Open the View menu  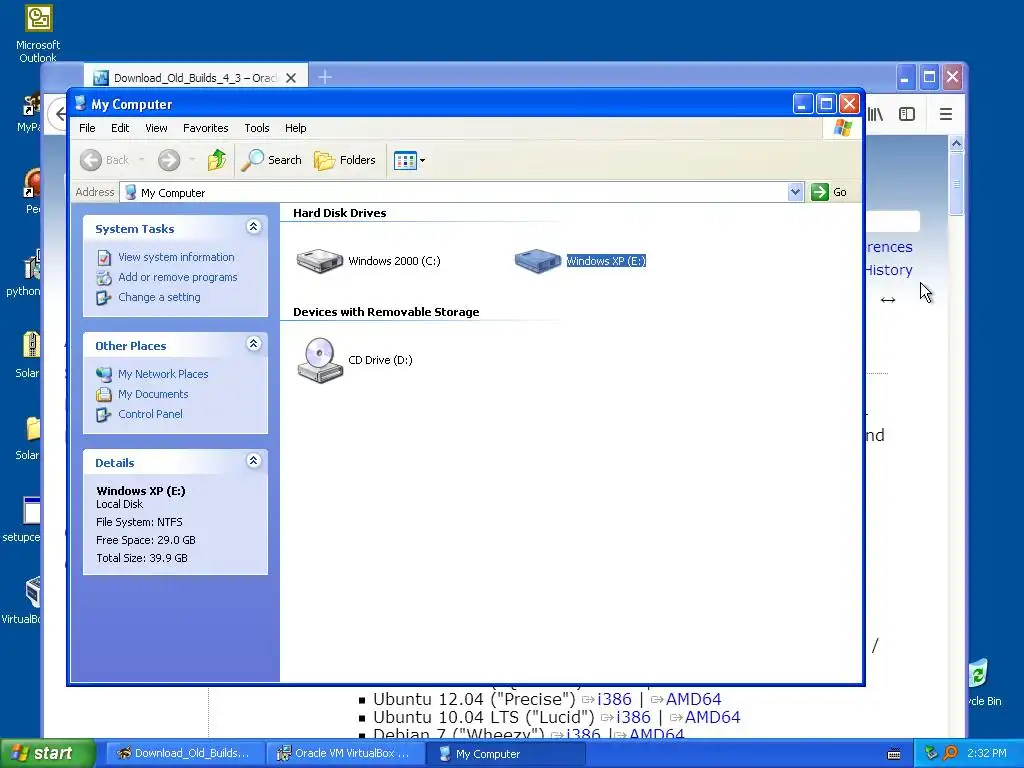point(156,128)
